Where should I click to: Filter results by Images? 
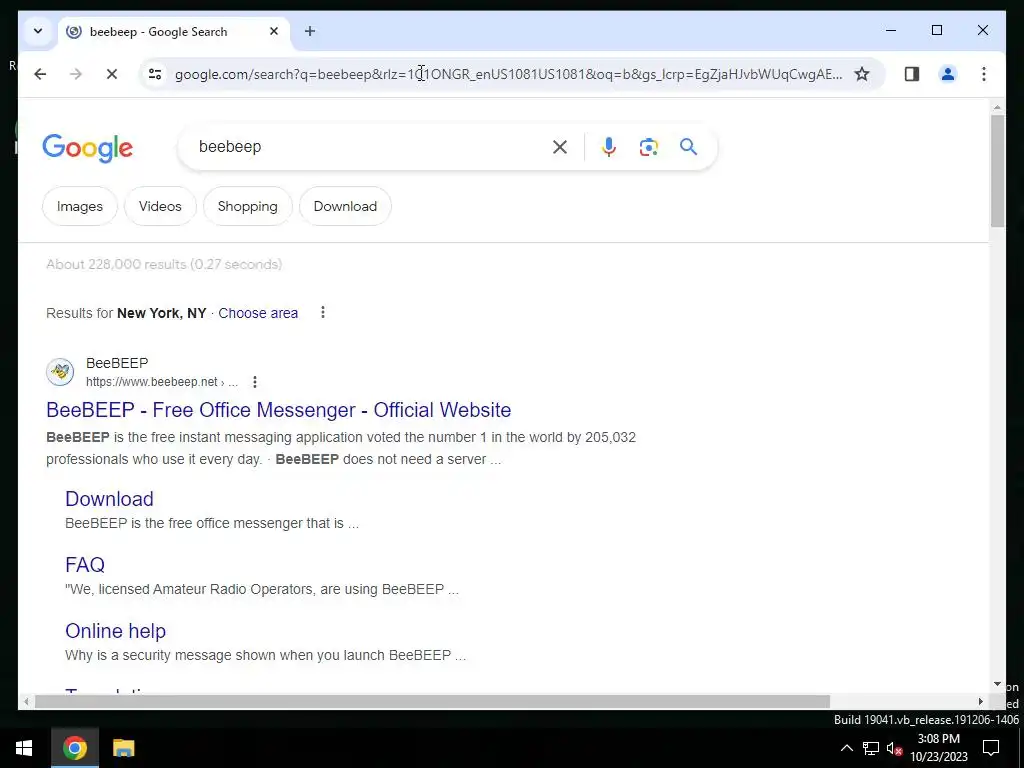80,206
